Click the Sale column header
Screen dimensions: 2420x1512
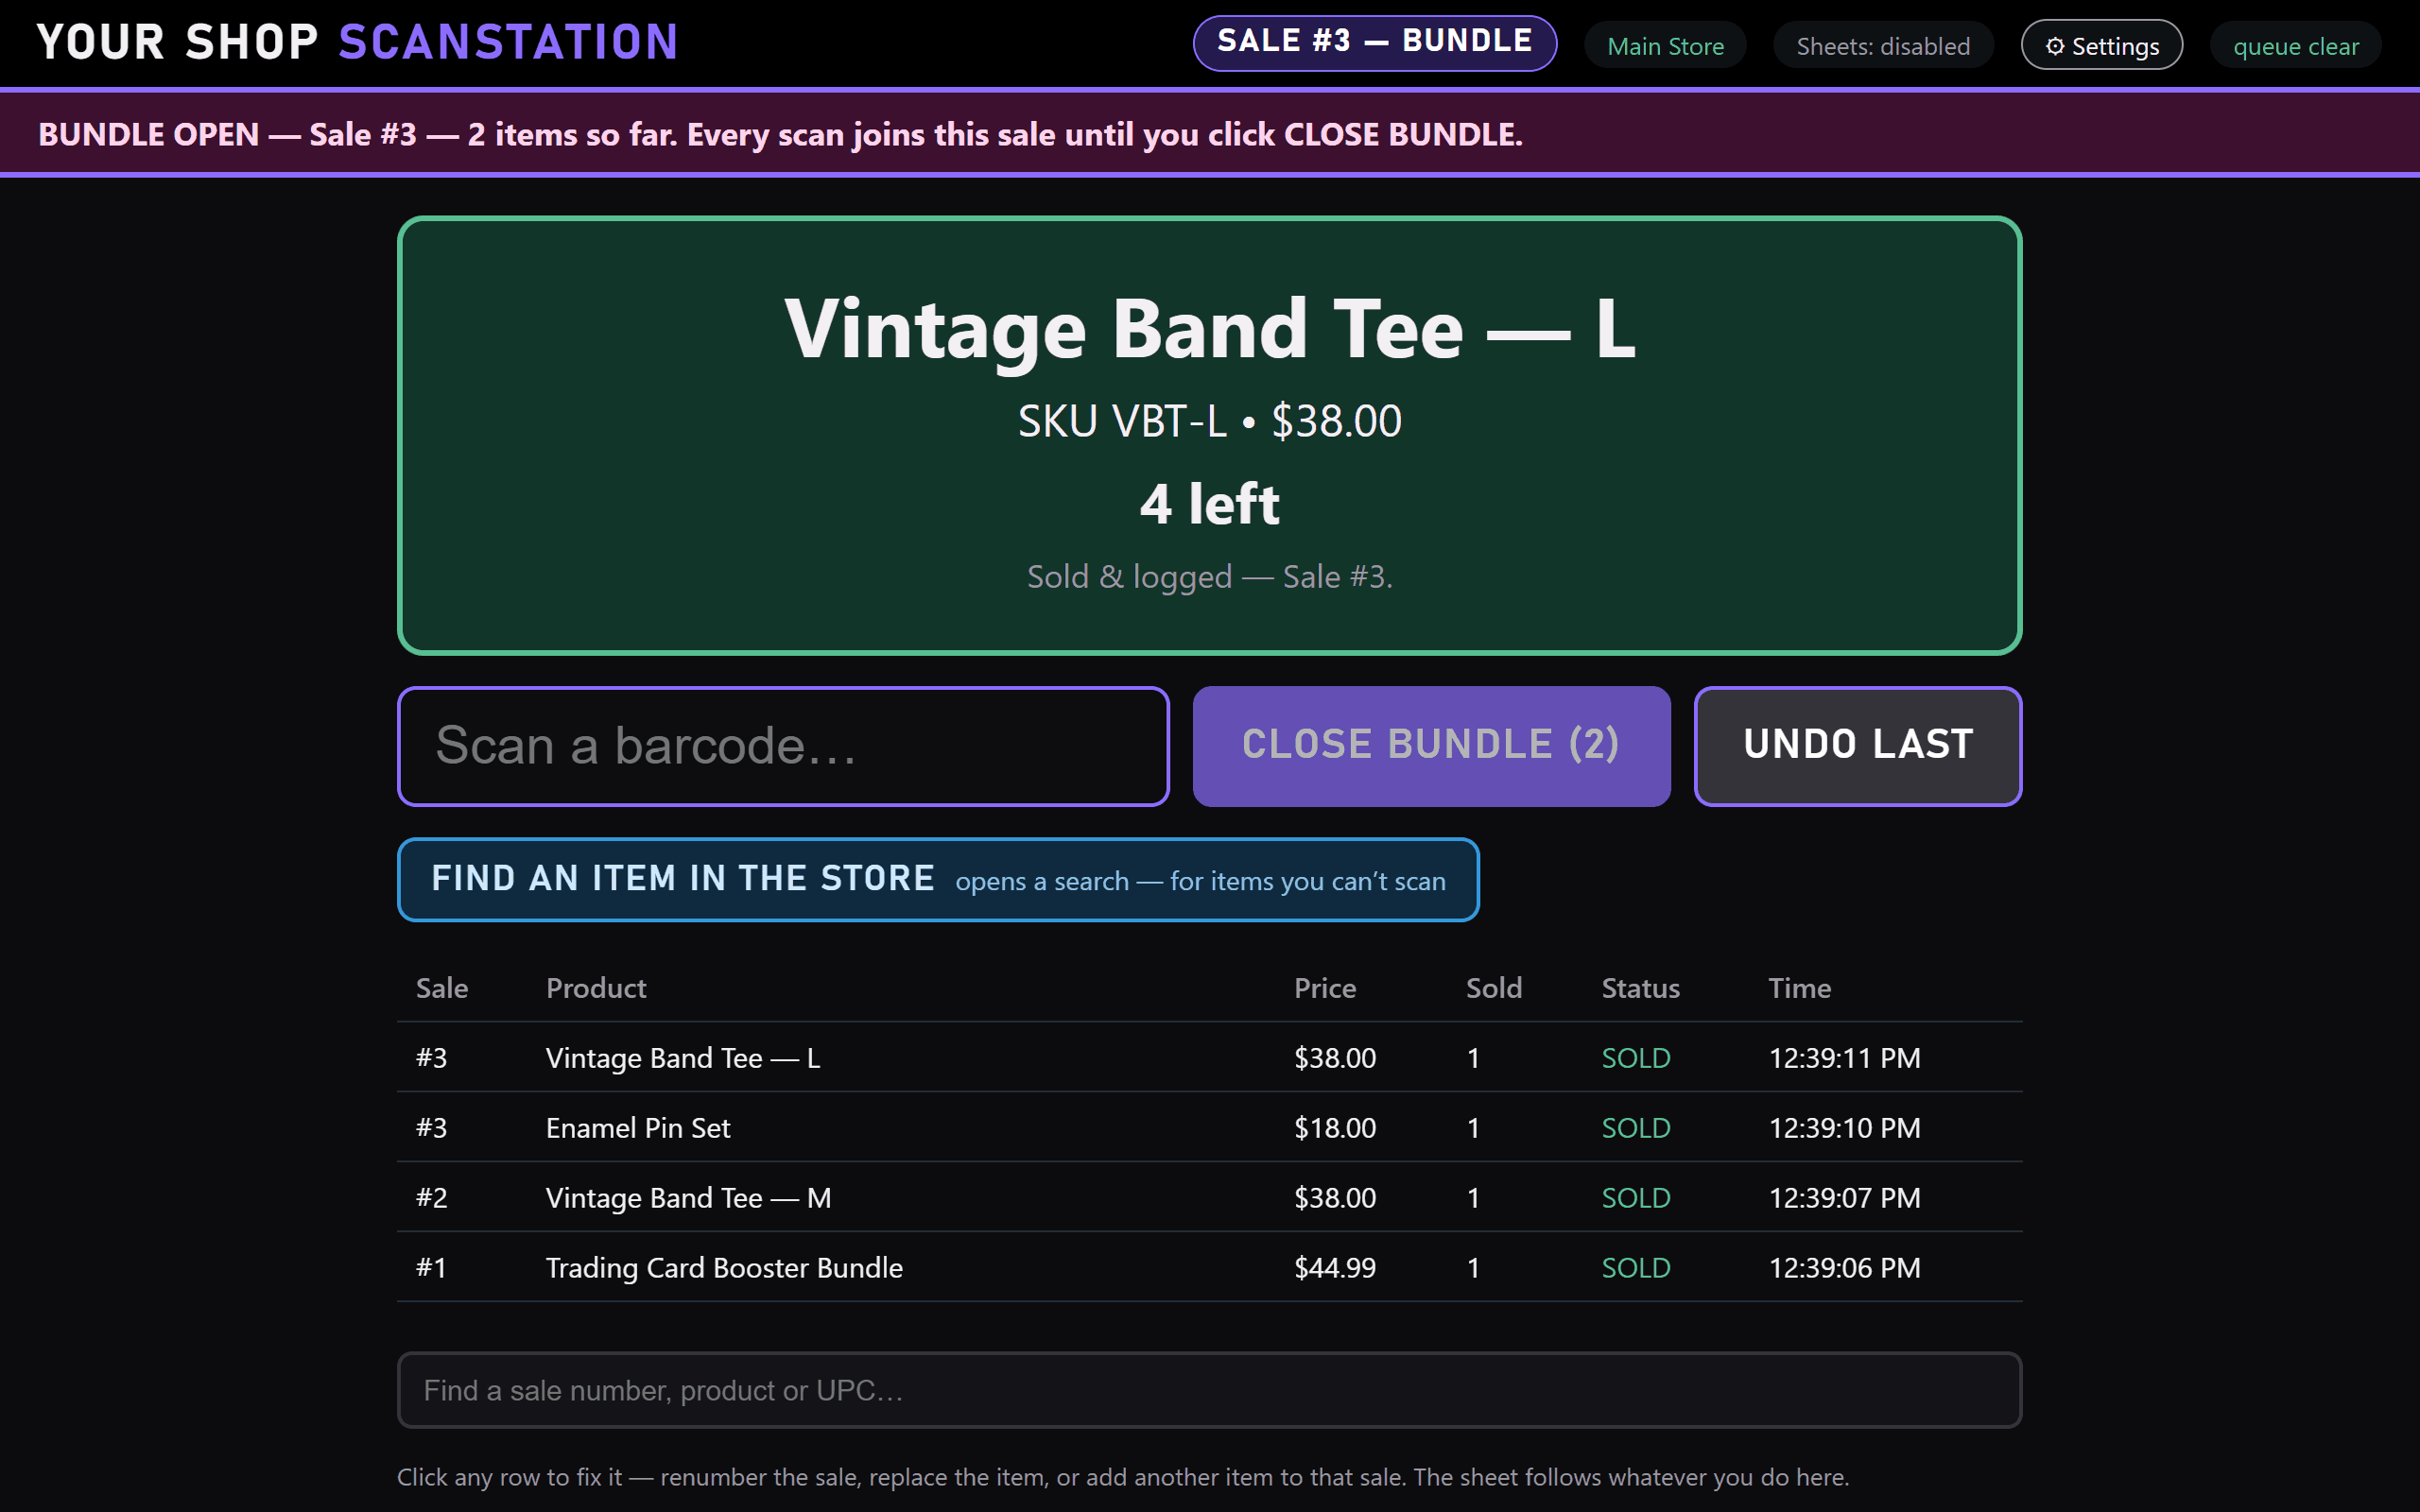[x=442, y=988]
